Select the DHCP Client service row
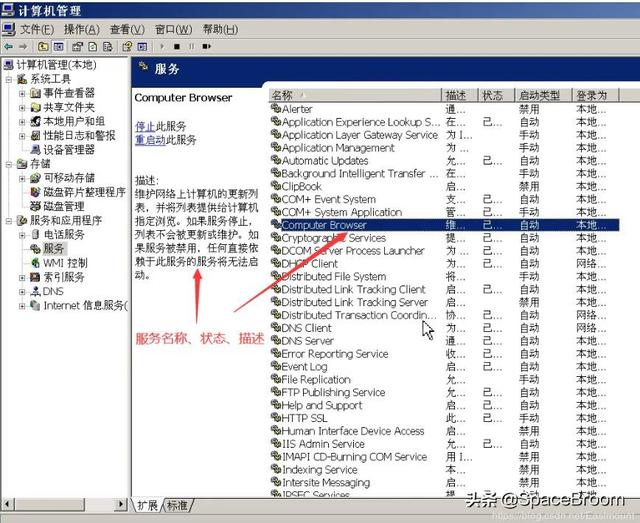This screenshot has width=640, height=523. 444,264
